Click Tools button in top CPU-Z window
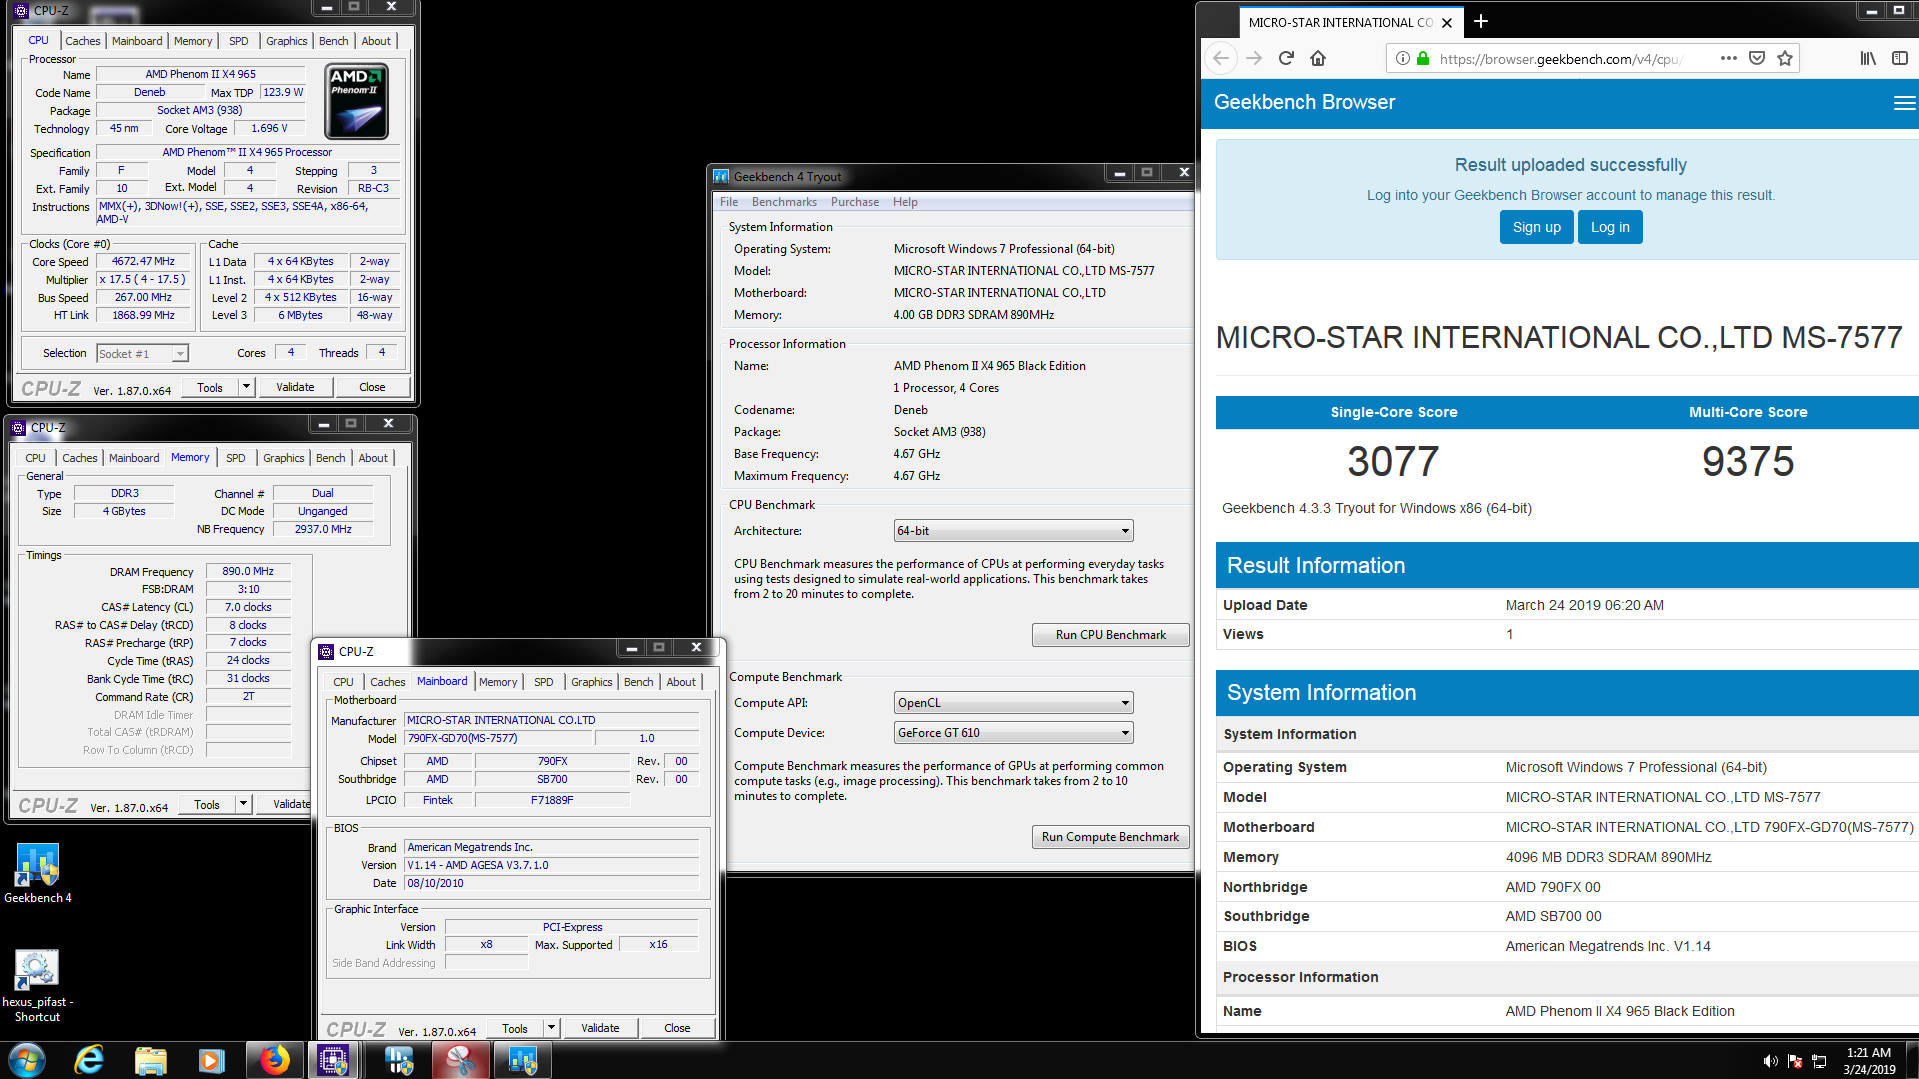Screen dimensions: 1919x1079 210,387
